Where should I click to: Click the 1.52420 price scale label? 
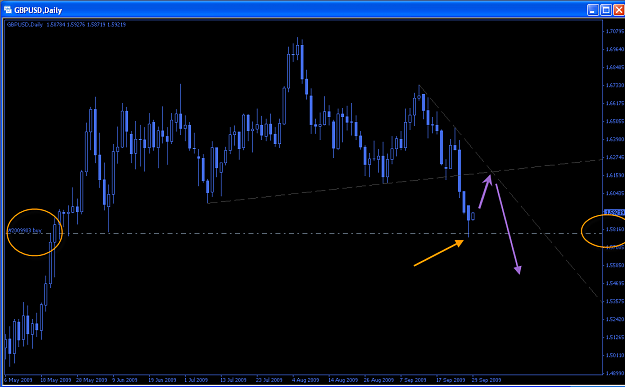point(615,319)
